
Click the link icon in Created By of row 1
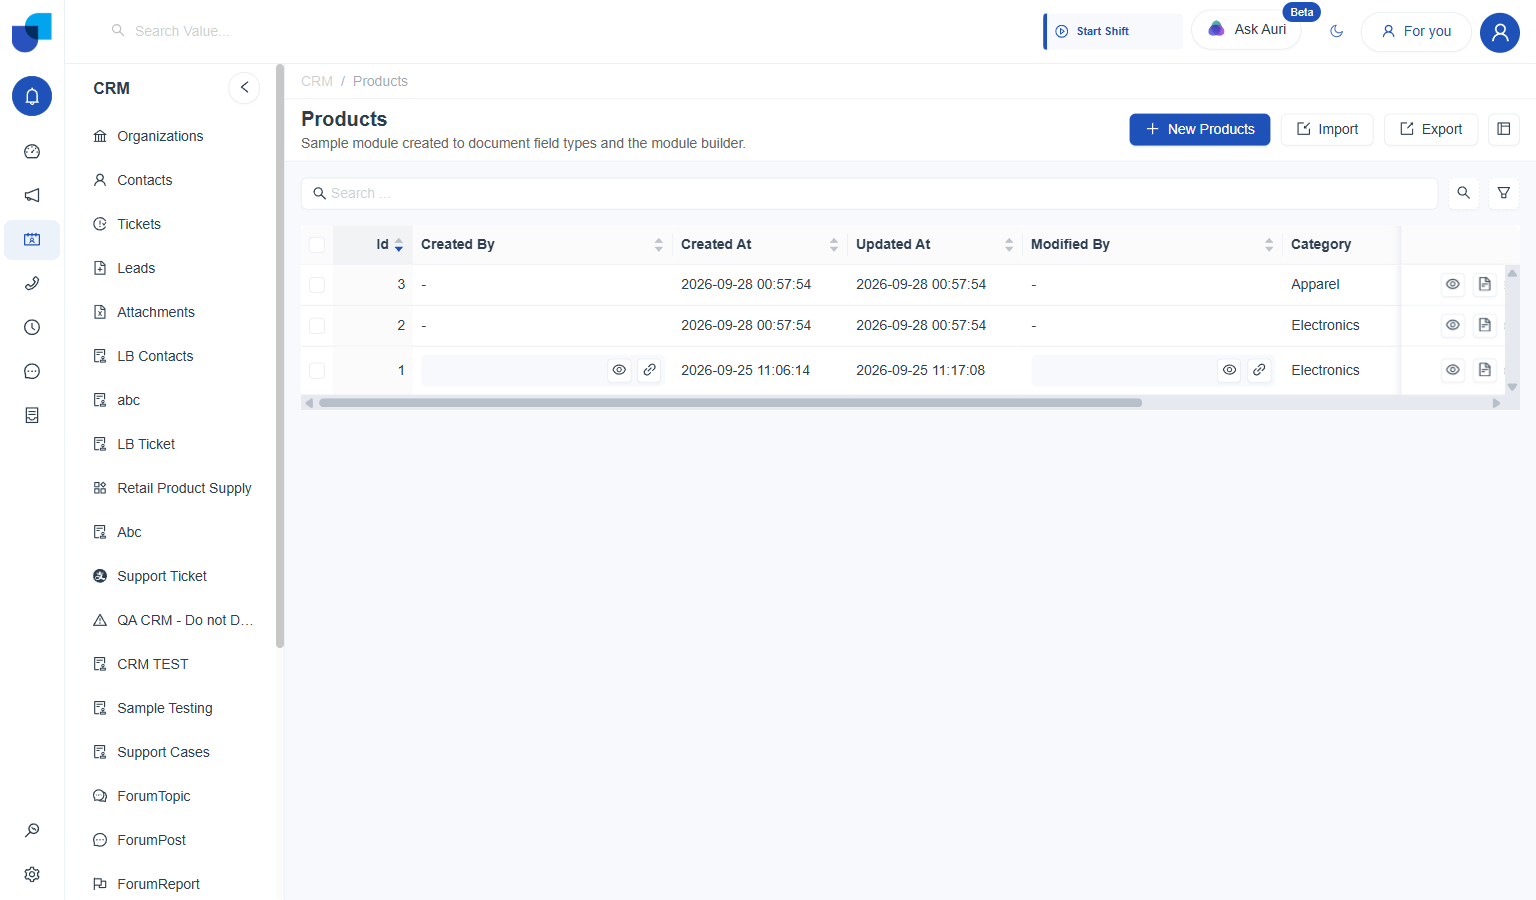pos(650,370)
